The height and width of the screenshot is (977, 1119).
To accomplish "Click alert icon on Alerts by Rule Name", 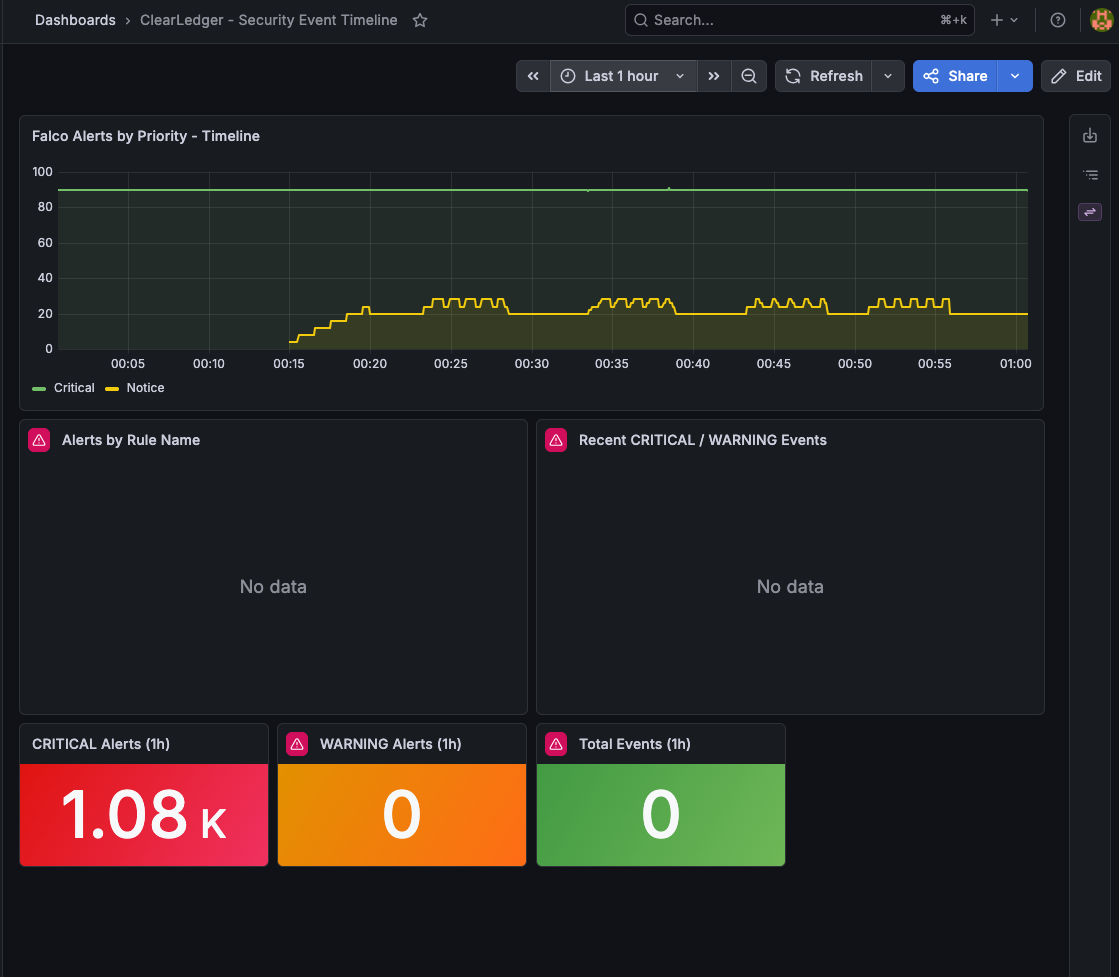I will coord(39,440).
